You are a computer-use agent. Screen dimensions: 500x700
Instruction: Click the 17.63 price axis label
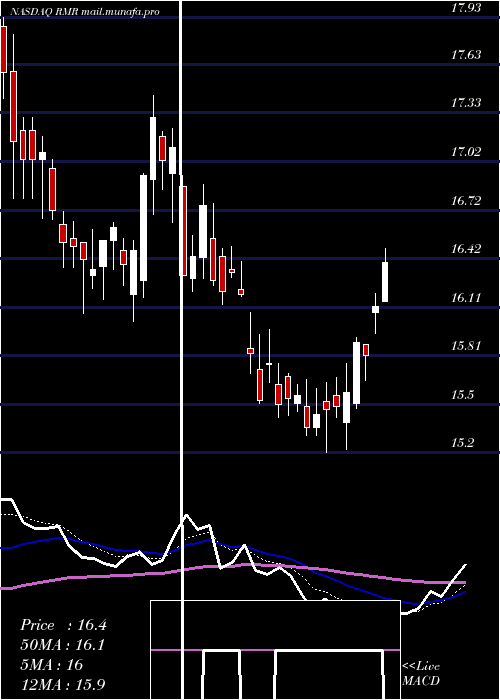click(x=466, y=55)
